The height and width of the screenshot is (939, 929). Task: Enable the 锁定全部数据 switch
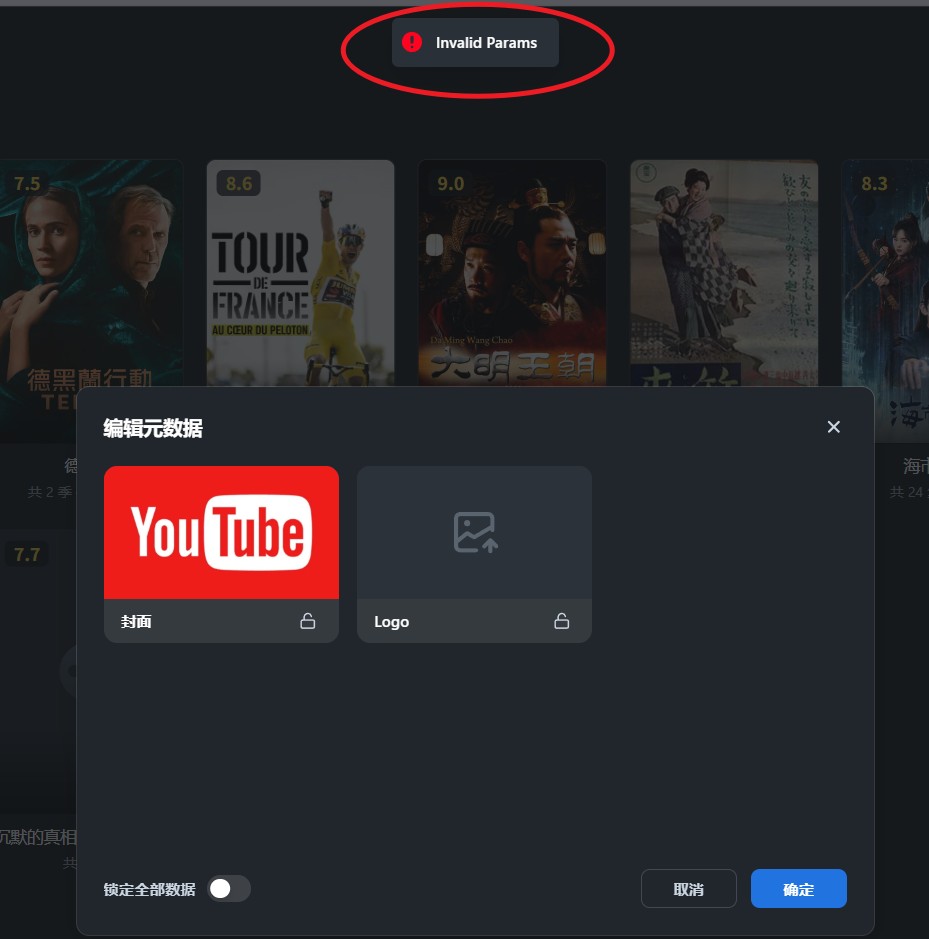(229, 889)
